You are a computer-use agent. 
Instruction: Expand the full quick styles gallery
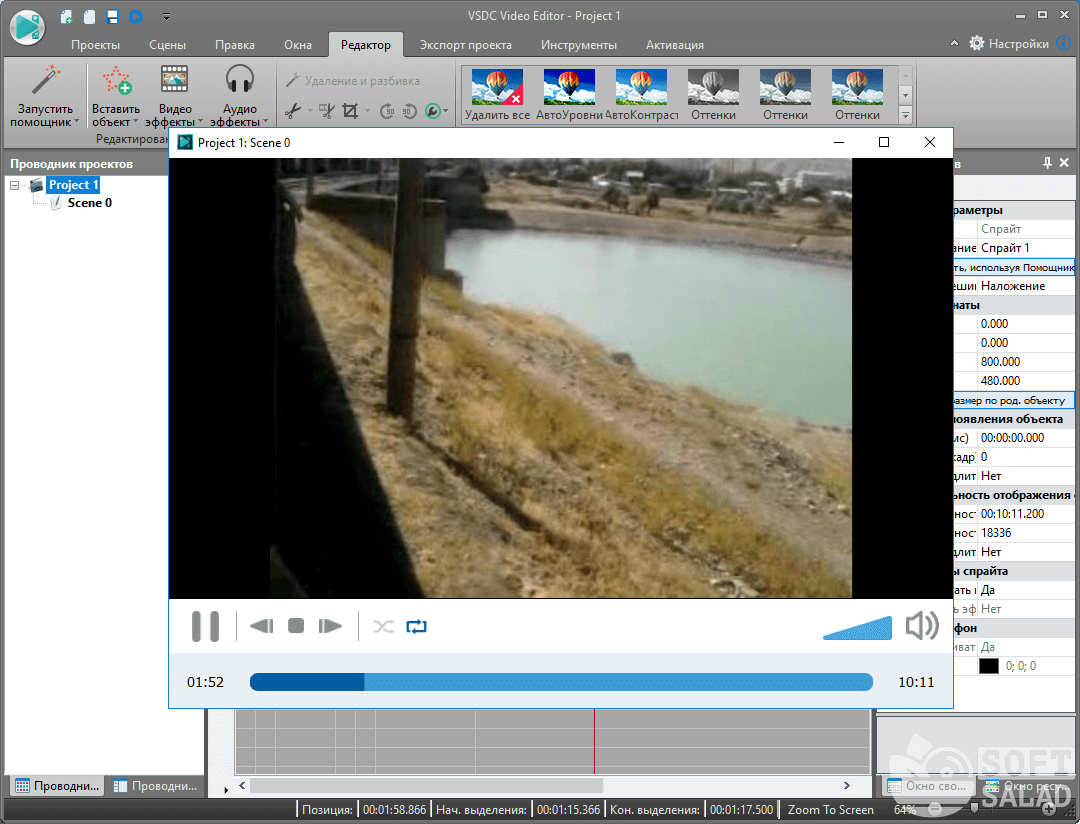(x=906, y=116)
